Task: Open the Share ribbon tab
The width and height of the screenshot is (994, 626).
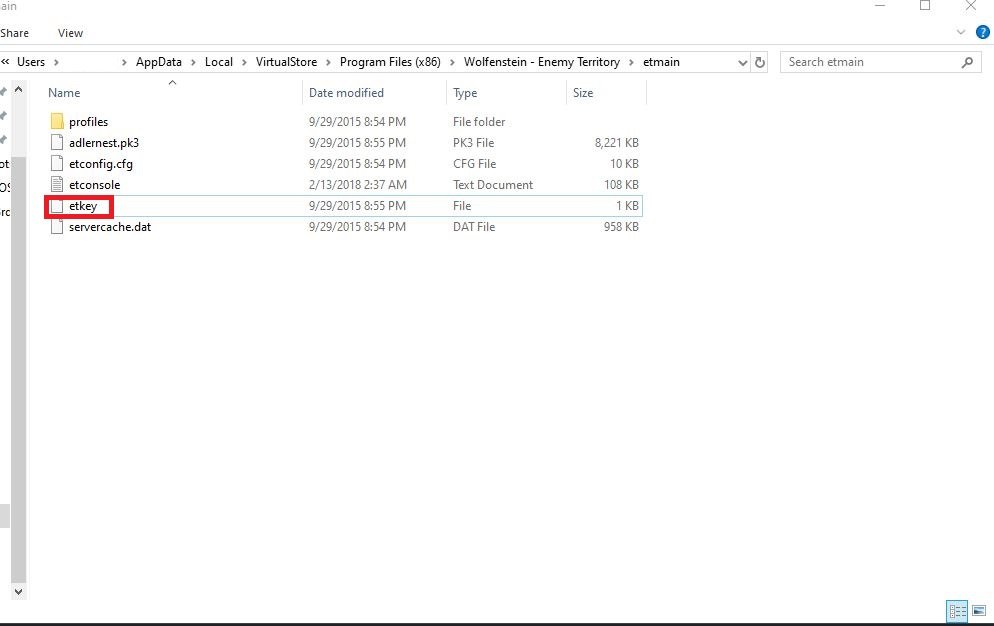Action: (x=15, y=33)
